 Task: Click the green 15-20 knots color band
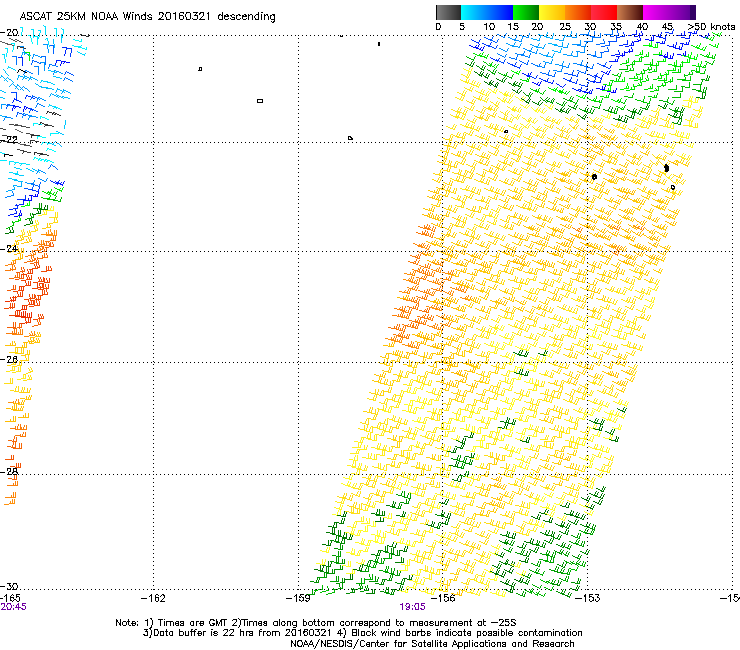[526, 12]
